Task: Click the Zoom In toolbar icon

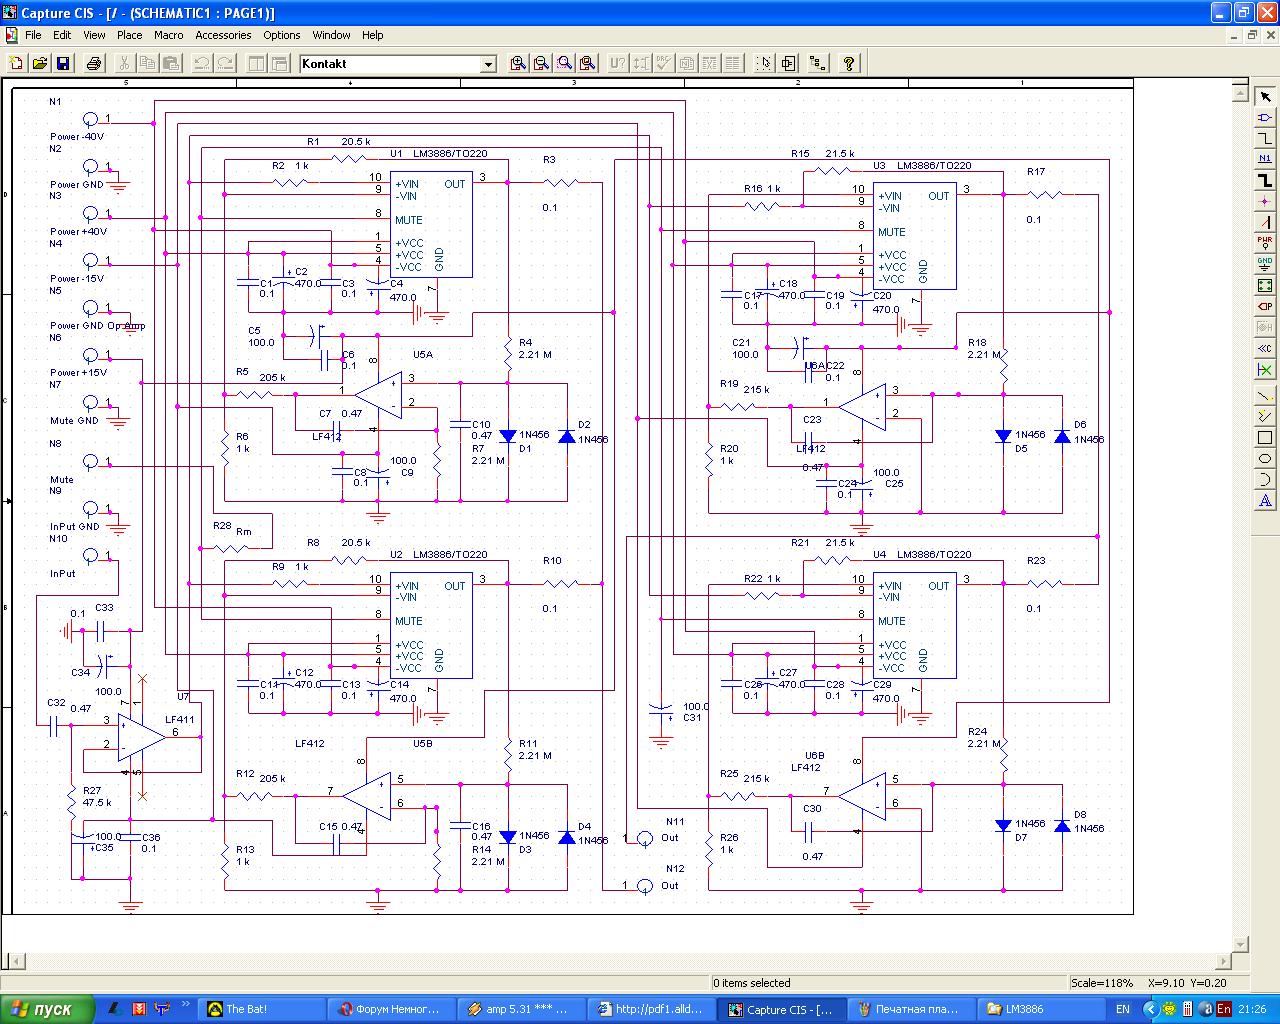Action: click(x=518, y=63)
